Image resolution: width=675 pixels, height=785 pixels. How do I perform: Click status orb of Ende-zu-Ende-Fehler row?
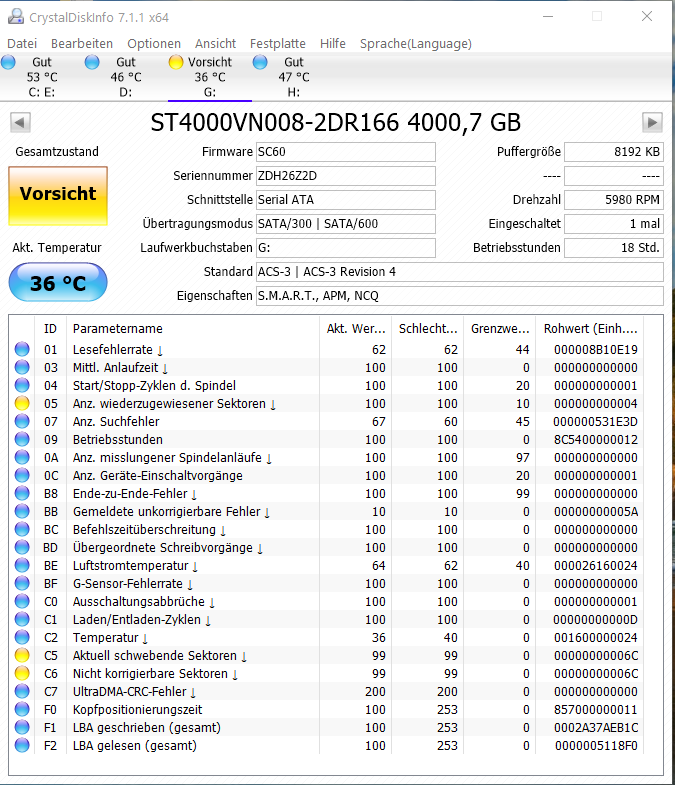pos(22,493)
